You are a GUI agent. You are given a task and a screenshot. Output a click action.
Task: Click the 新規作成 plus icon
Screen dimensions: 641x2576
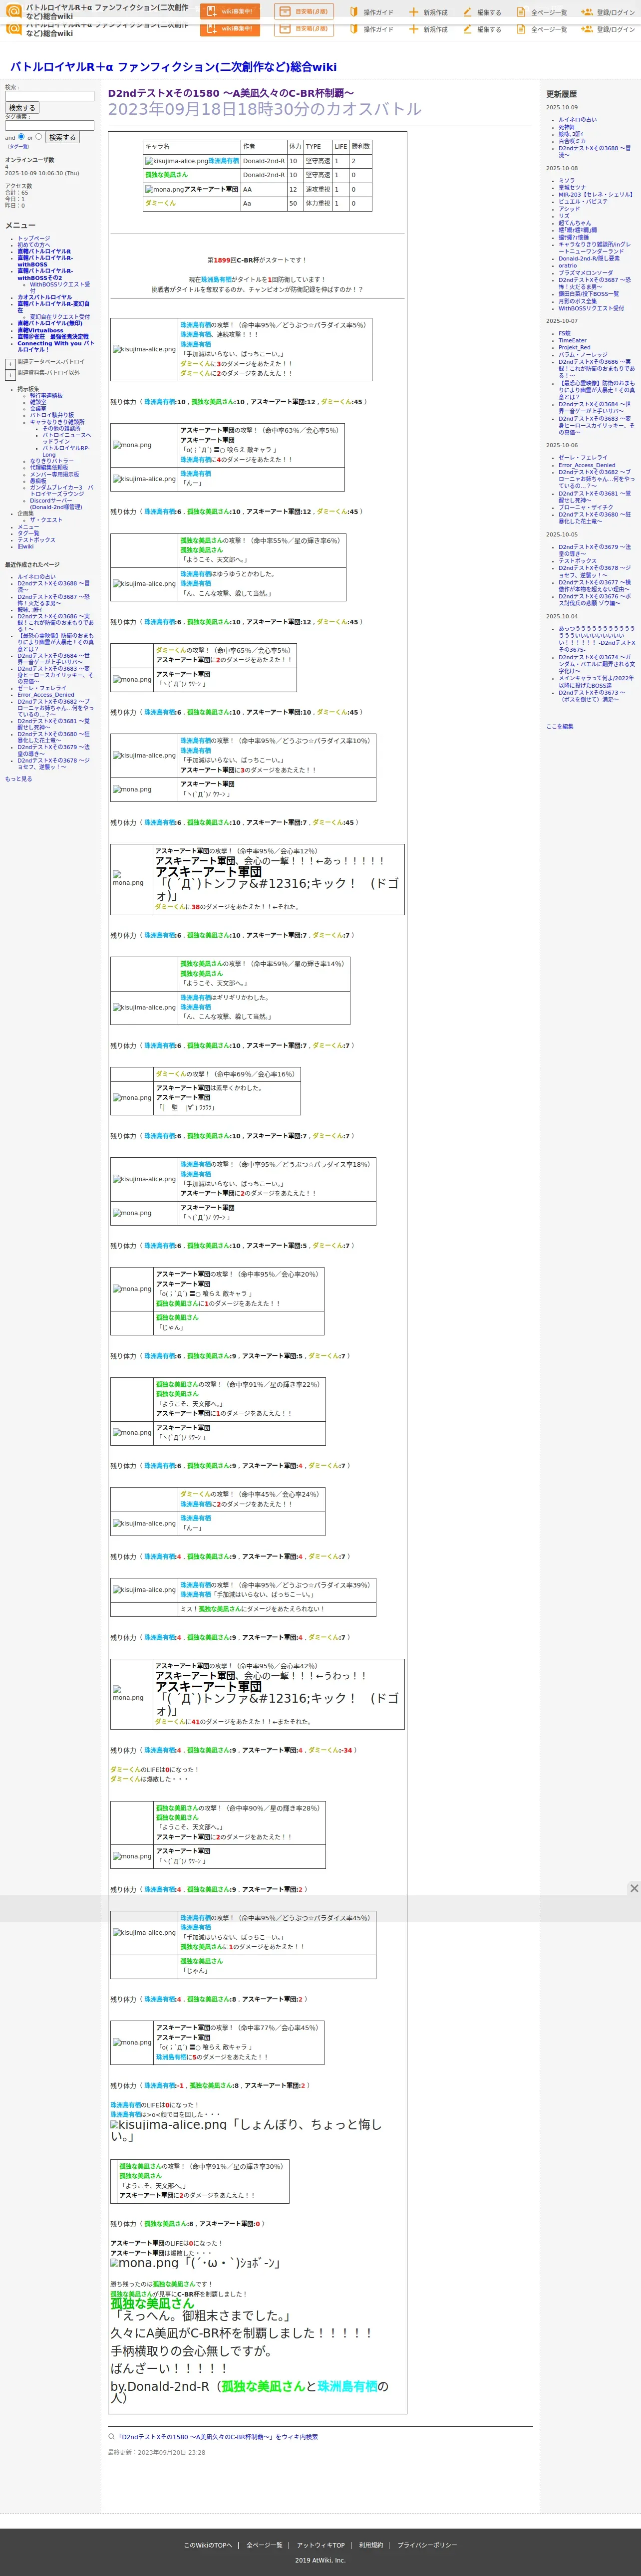click(x=413, y=12)
